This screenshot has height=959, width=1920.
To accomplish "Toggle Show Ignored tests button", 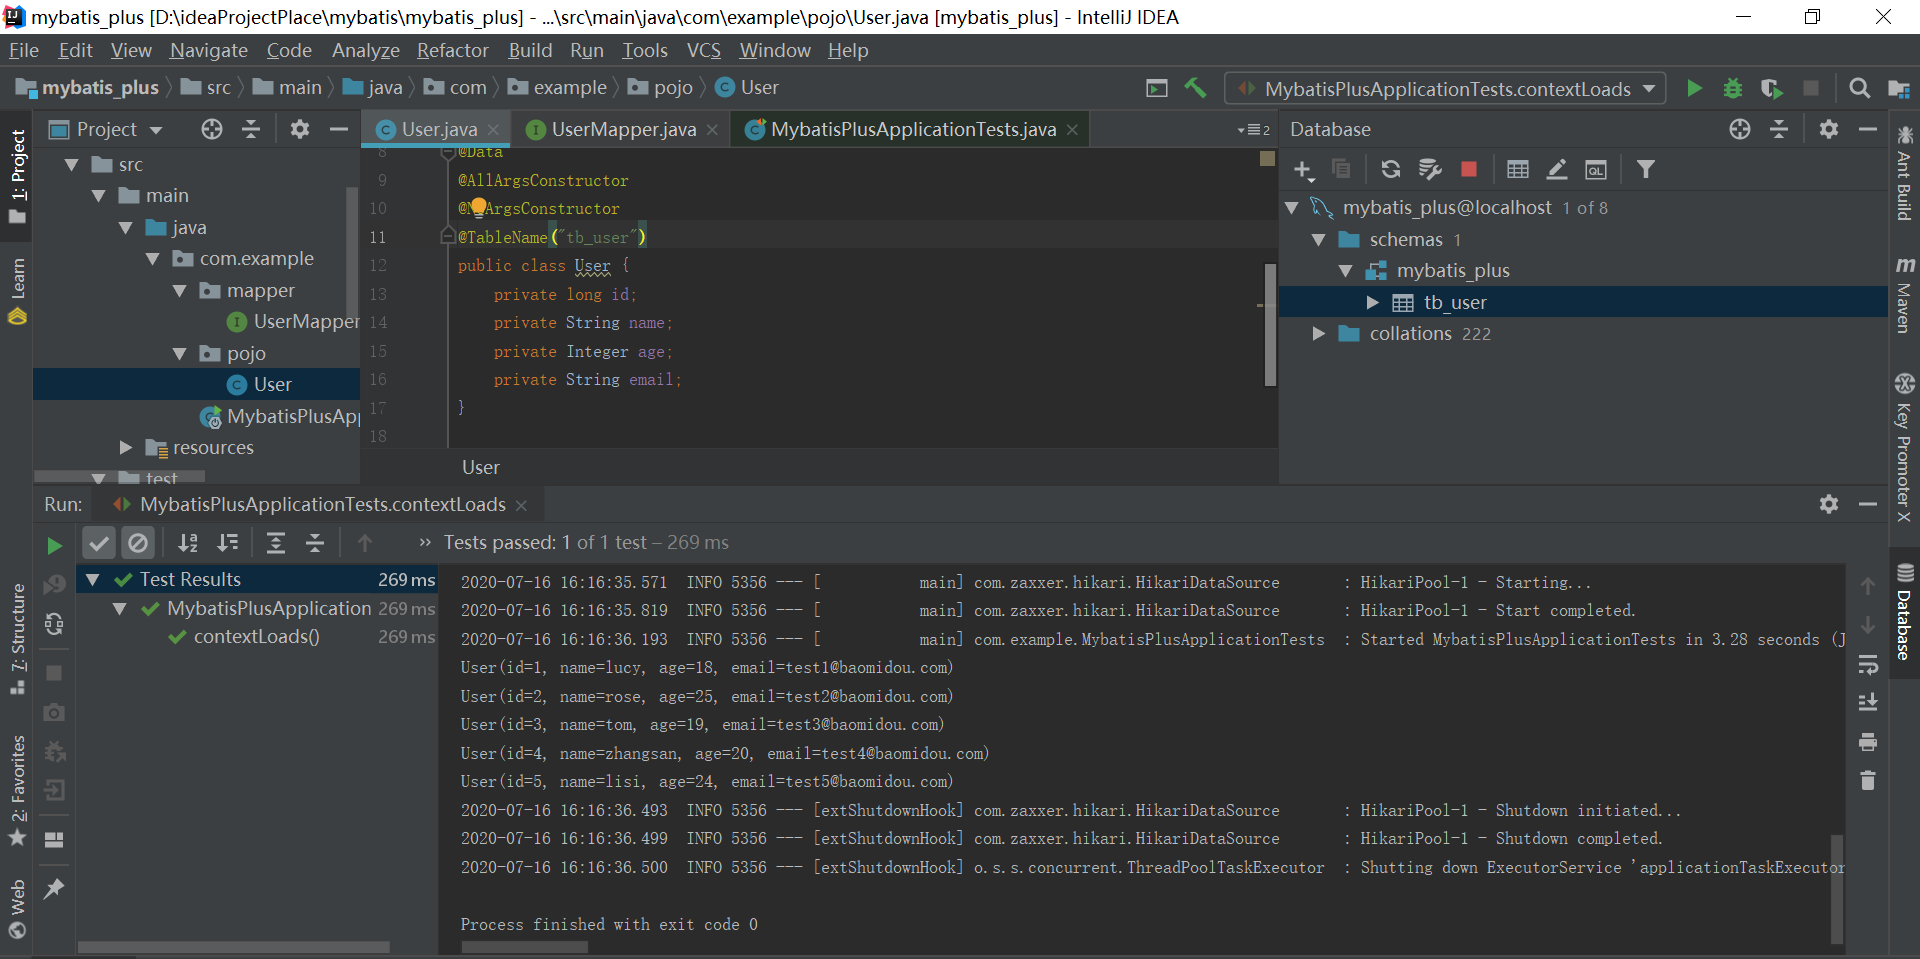I will (138, 543).
